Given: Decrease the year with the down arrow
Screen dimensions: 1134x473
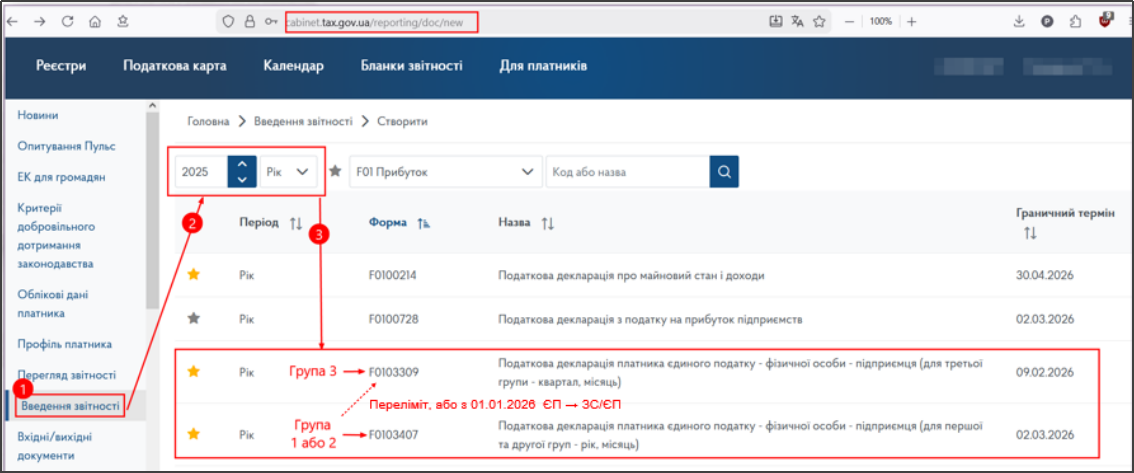Looking at the screenshot, I should pos(242,180).
